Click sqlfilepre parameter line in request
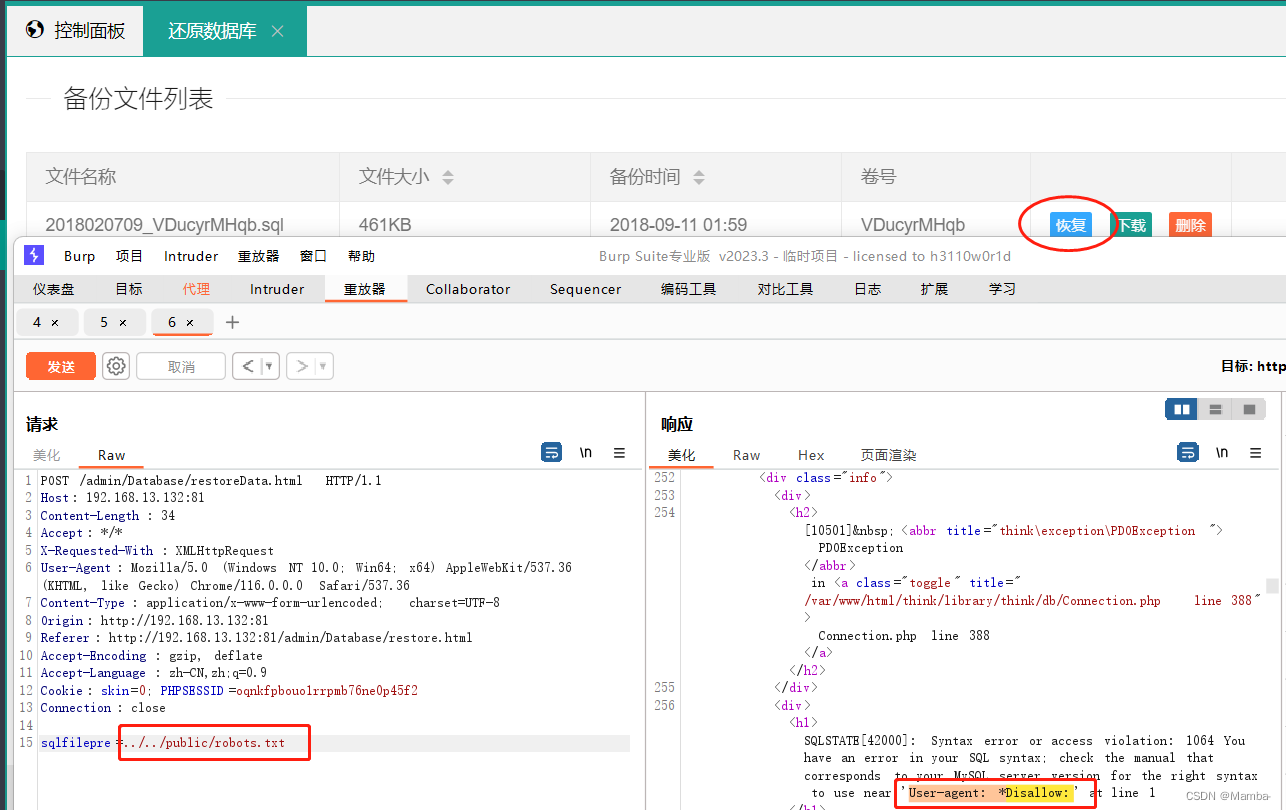This screenshot has width=1286, height=810. 334,743
